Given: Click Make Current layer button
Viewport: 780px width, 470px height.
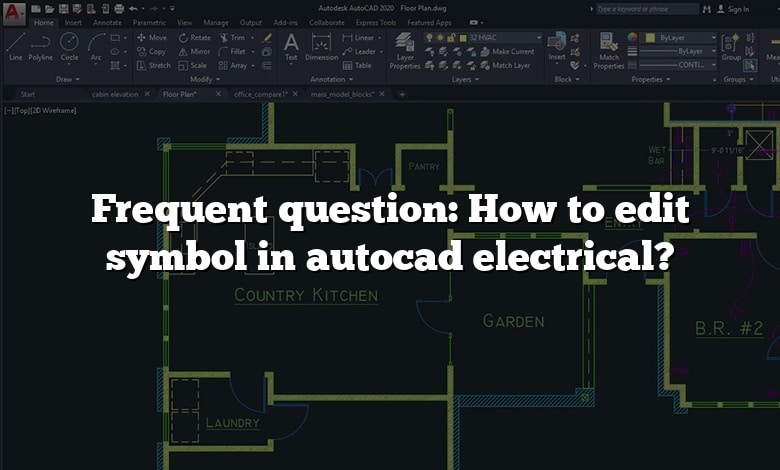Looking at the screenshot, I should pyautogui.click(x=507, y=51).
